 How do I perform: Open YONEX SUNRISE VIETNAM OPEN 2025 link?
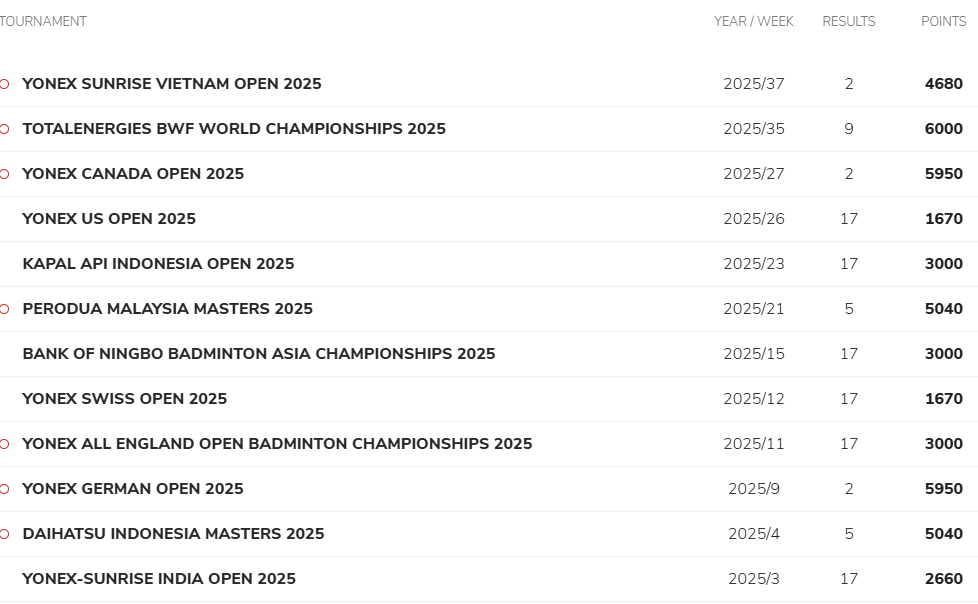coord(172,84)
